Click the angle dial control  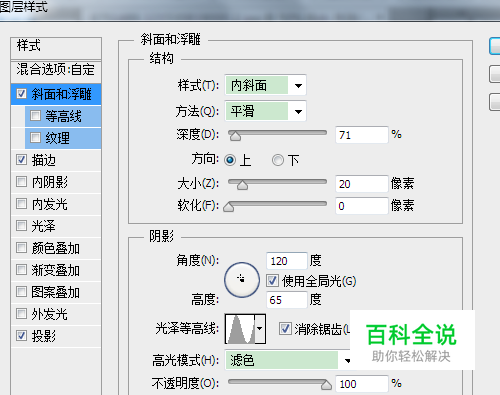click(x=242, y=280)
